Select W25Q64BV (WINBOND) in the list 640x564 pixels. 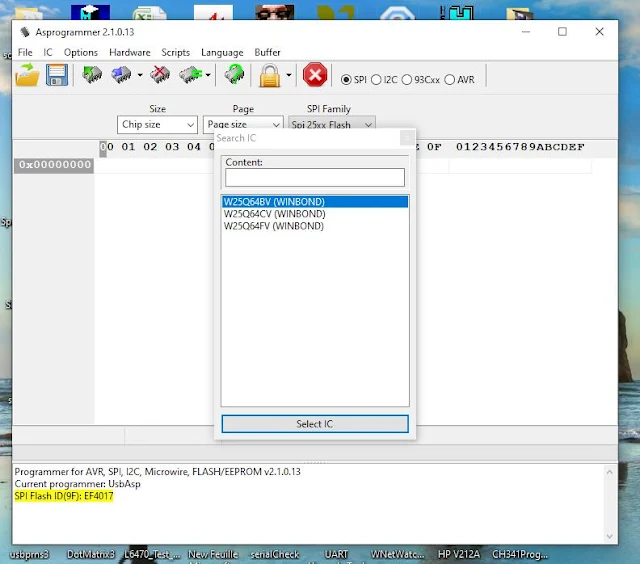click(315, 202)
